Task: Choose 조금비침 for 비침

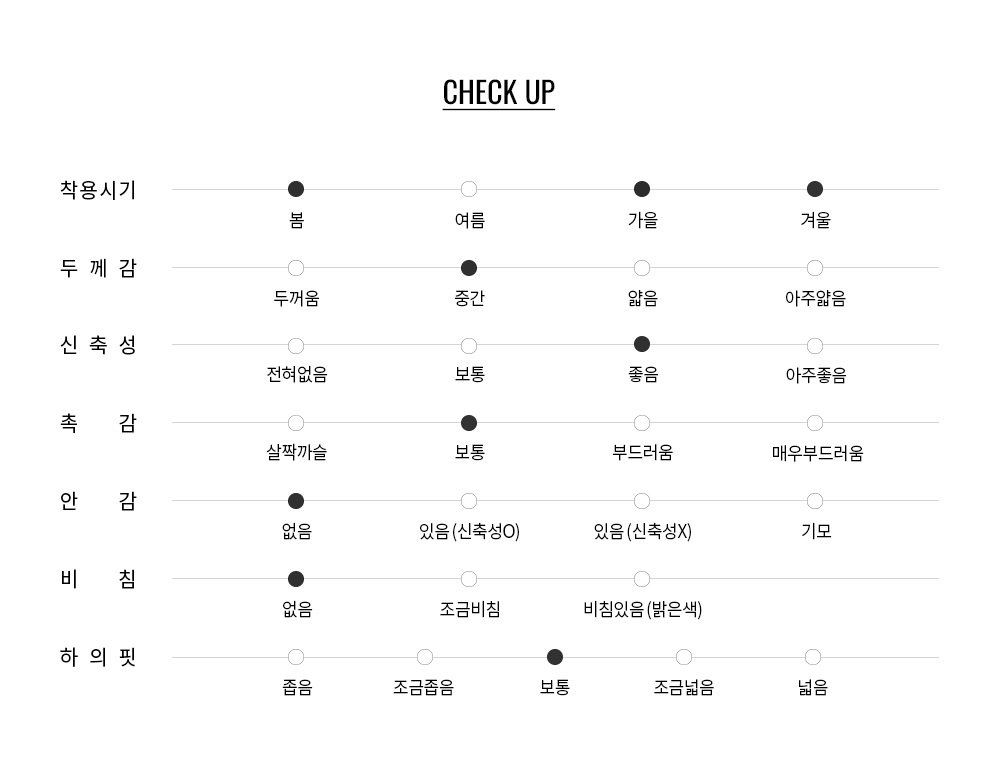Action: click(x=469, y=579)
